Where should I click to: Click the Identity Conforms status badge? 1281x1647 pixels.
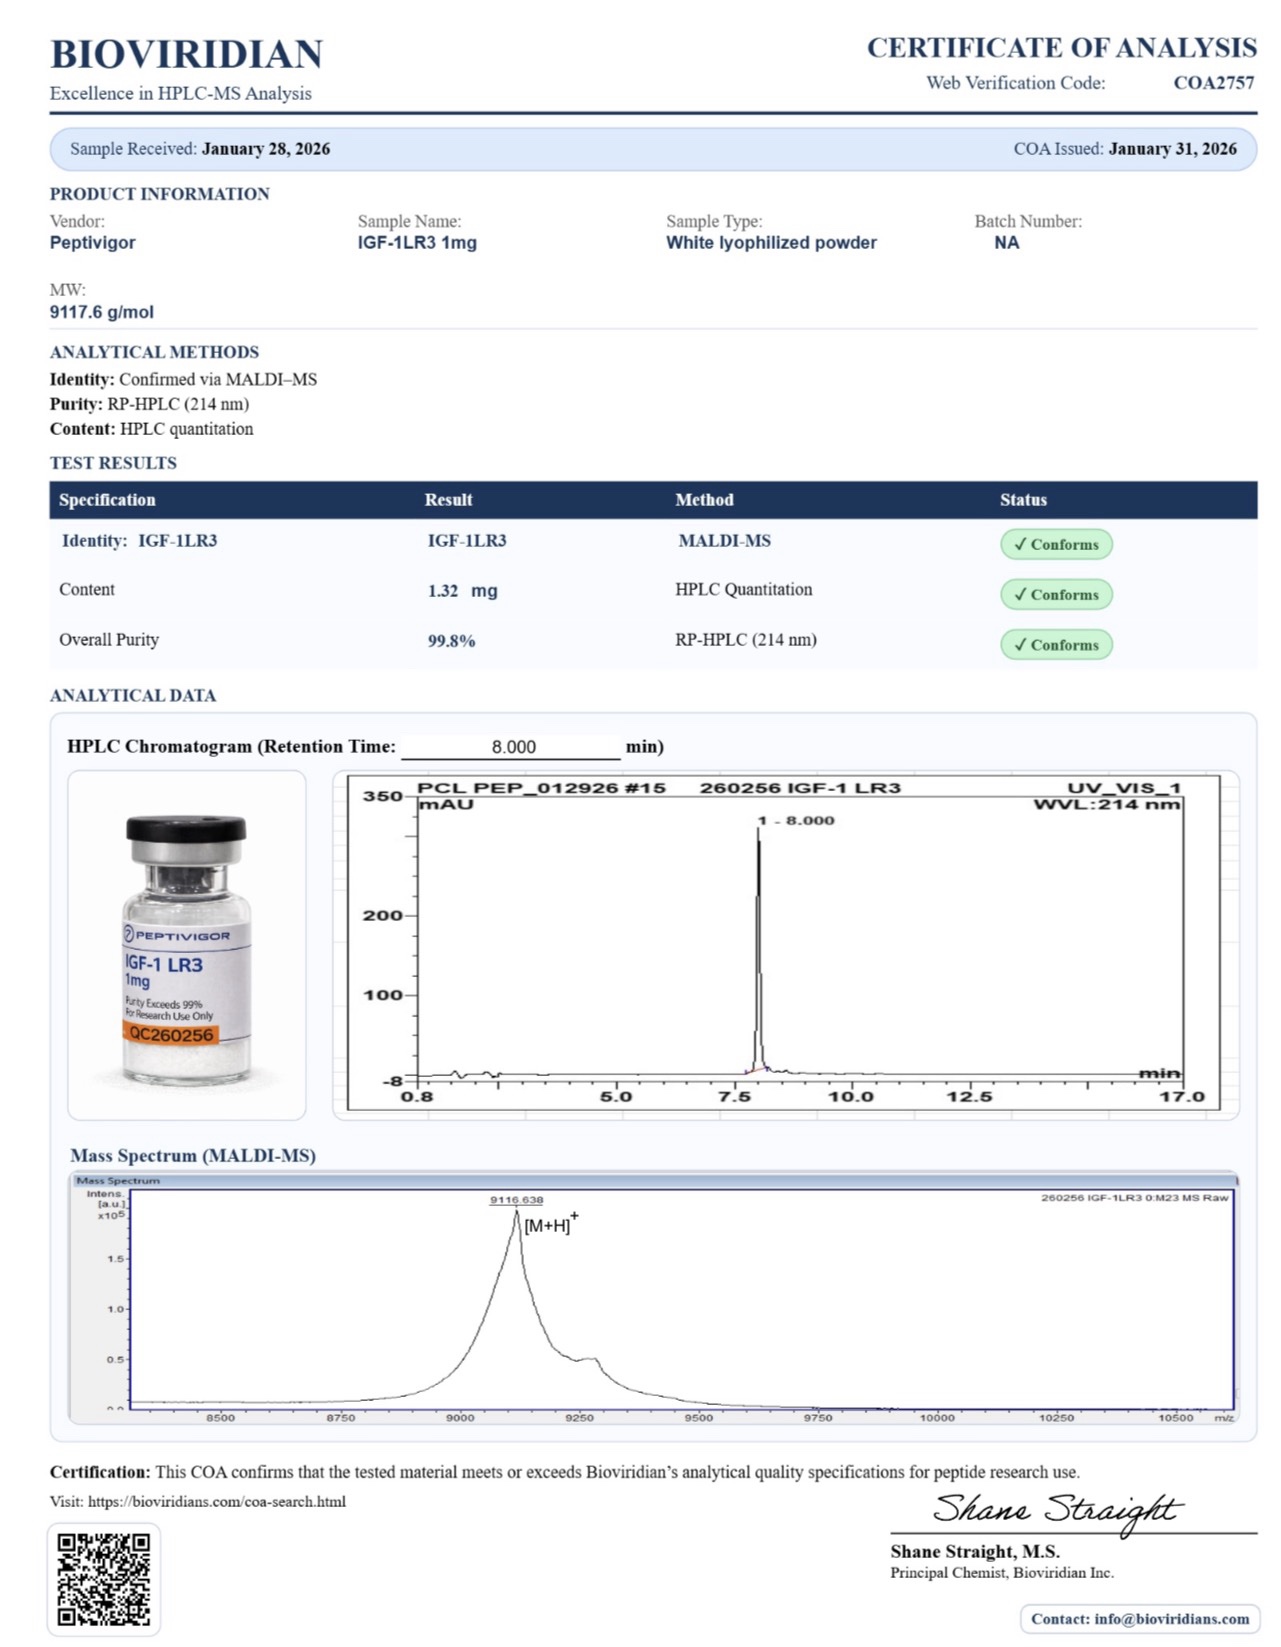pos(1056,544)
